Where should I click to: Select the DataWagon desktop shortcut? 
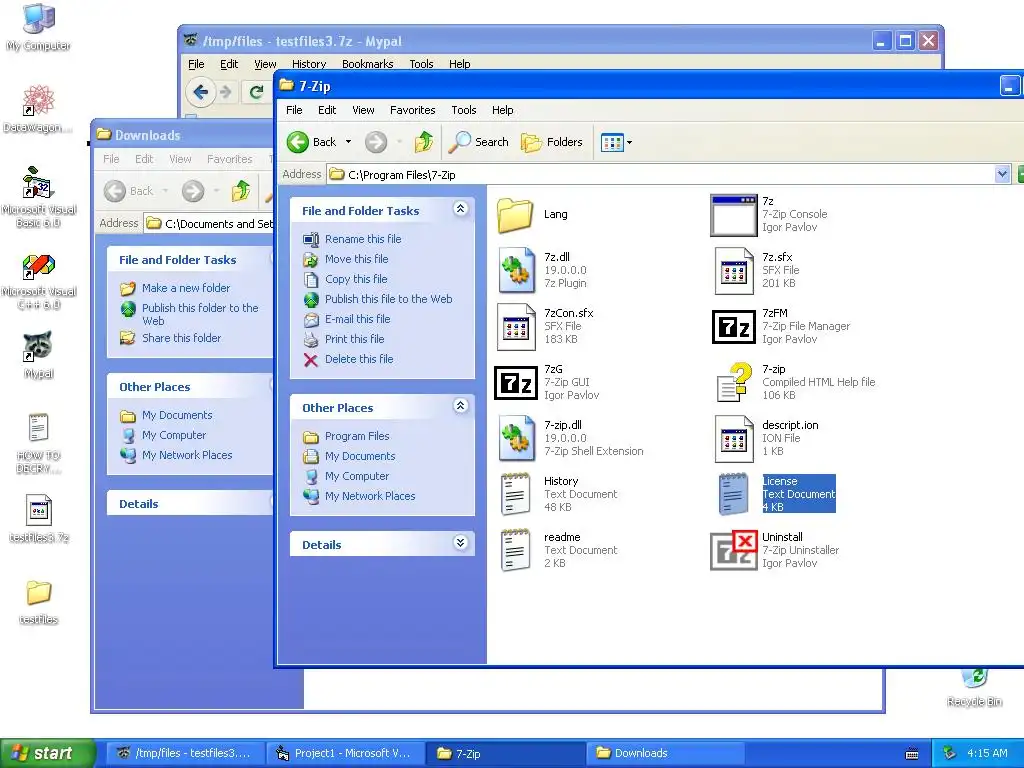point(39,109)
